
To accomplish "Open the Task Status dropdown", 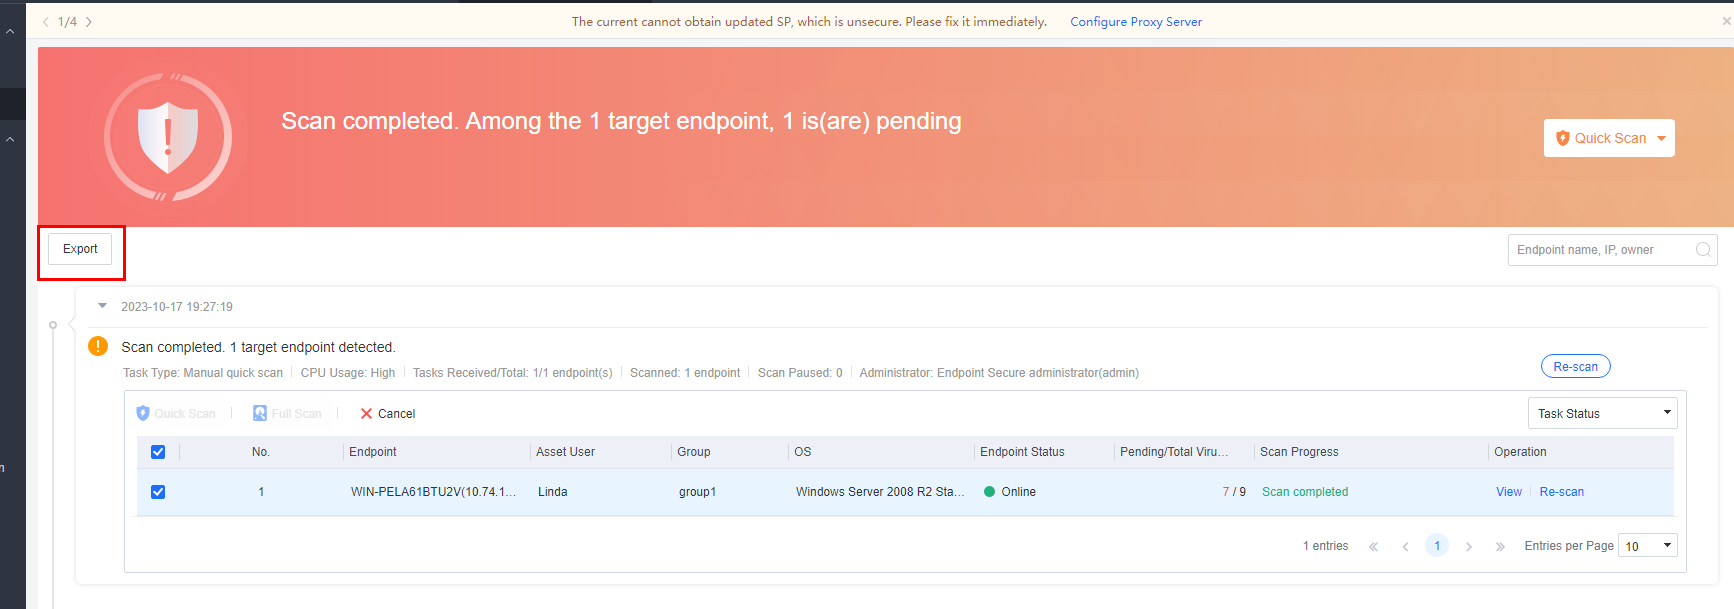I will pos(1602,413).
